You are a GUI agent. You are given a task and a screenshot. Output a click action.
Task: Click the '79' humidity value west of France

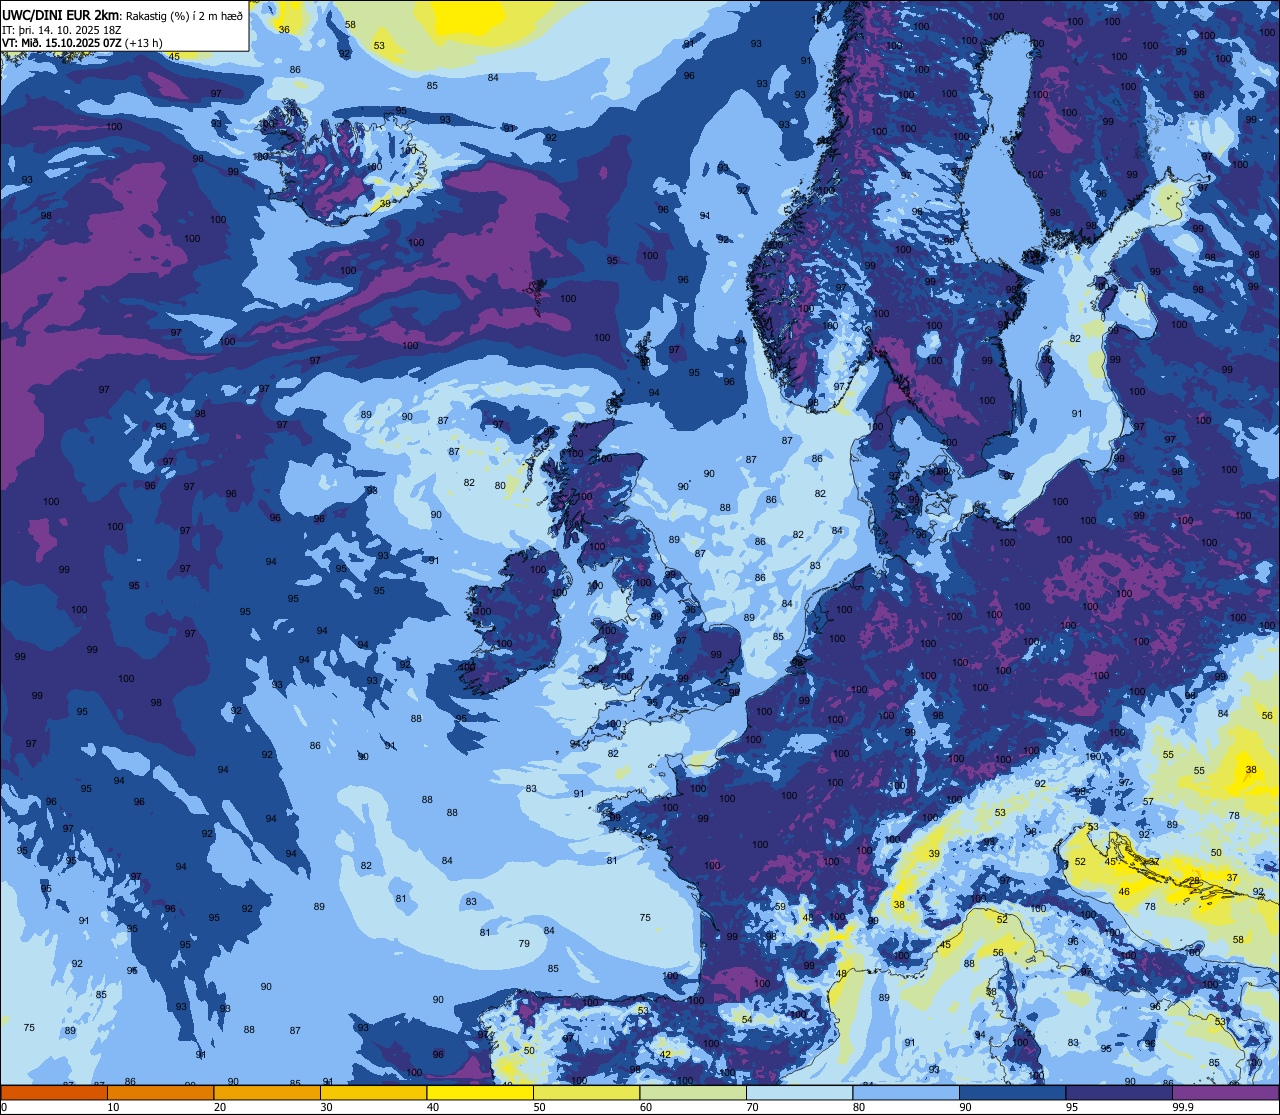point(524,944)
